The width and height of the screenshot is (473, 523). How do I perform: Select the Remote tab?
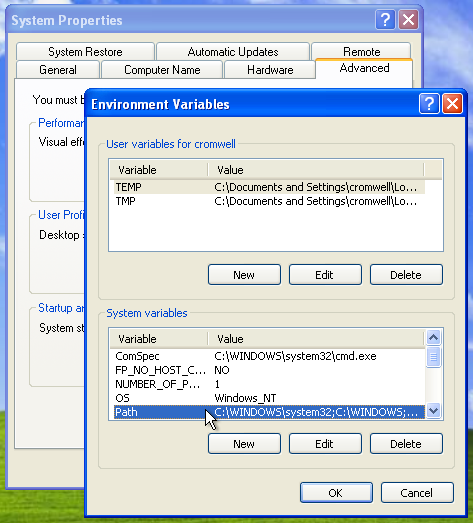[362, 52]
